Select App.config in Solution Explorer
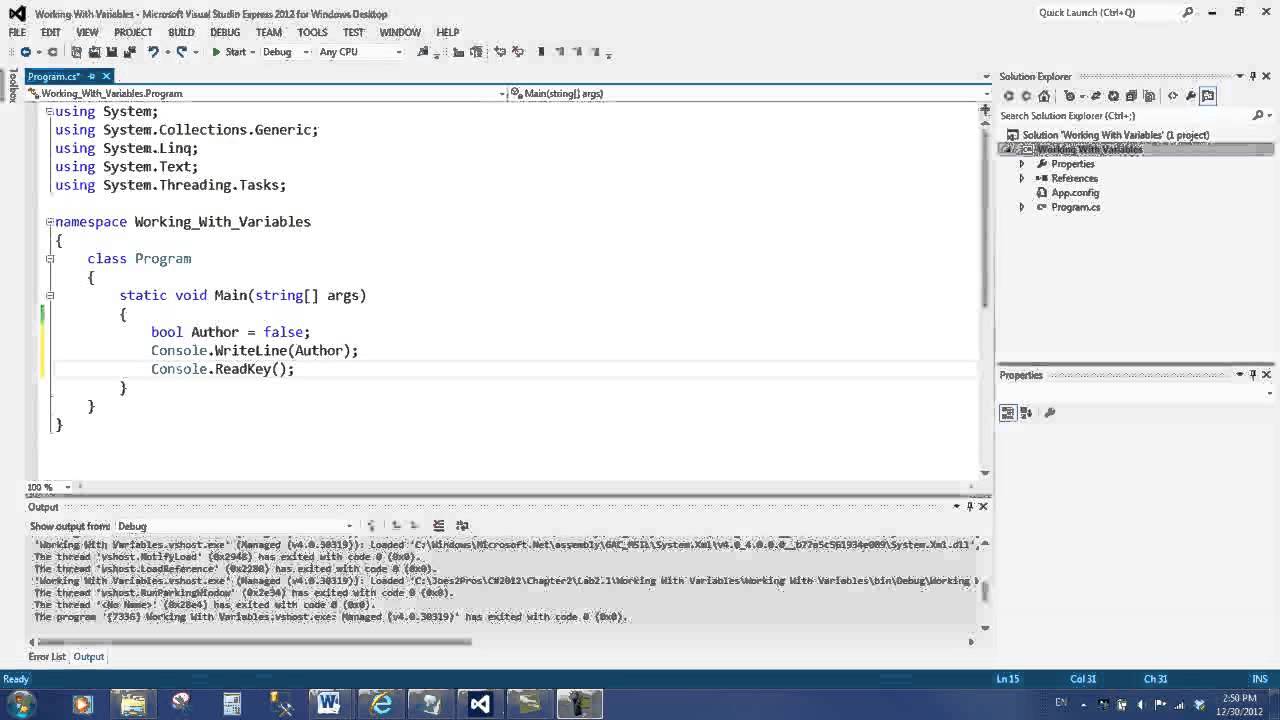This screenshot has width=1280, height=720. coord(1075,193)
